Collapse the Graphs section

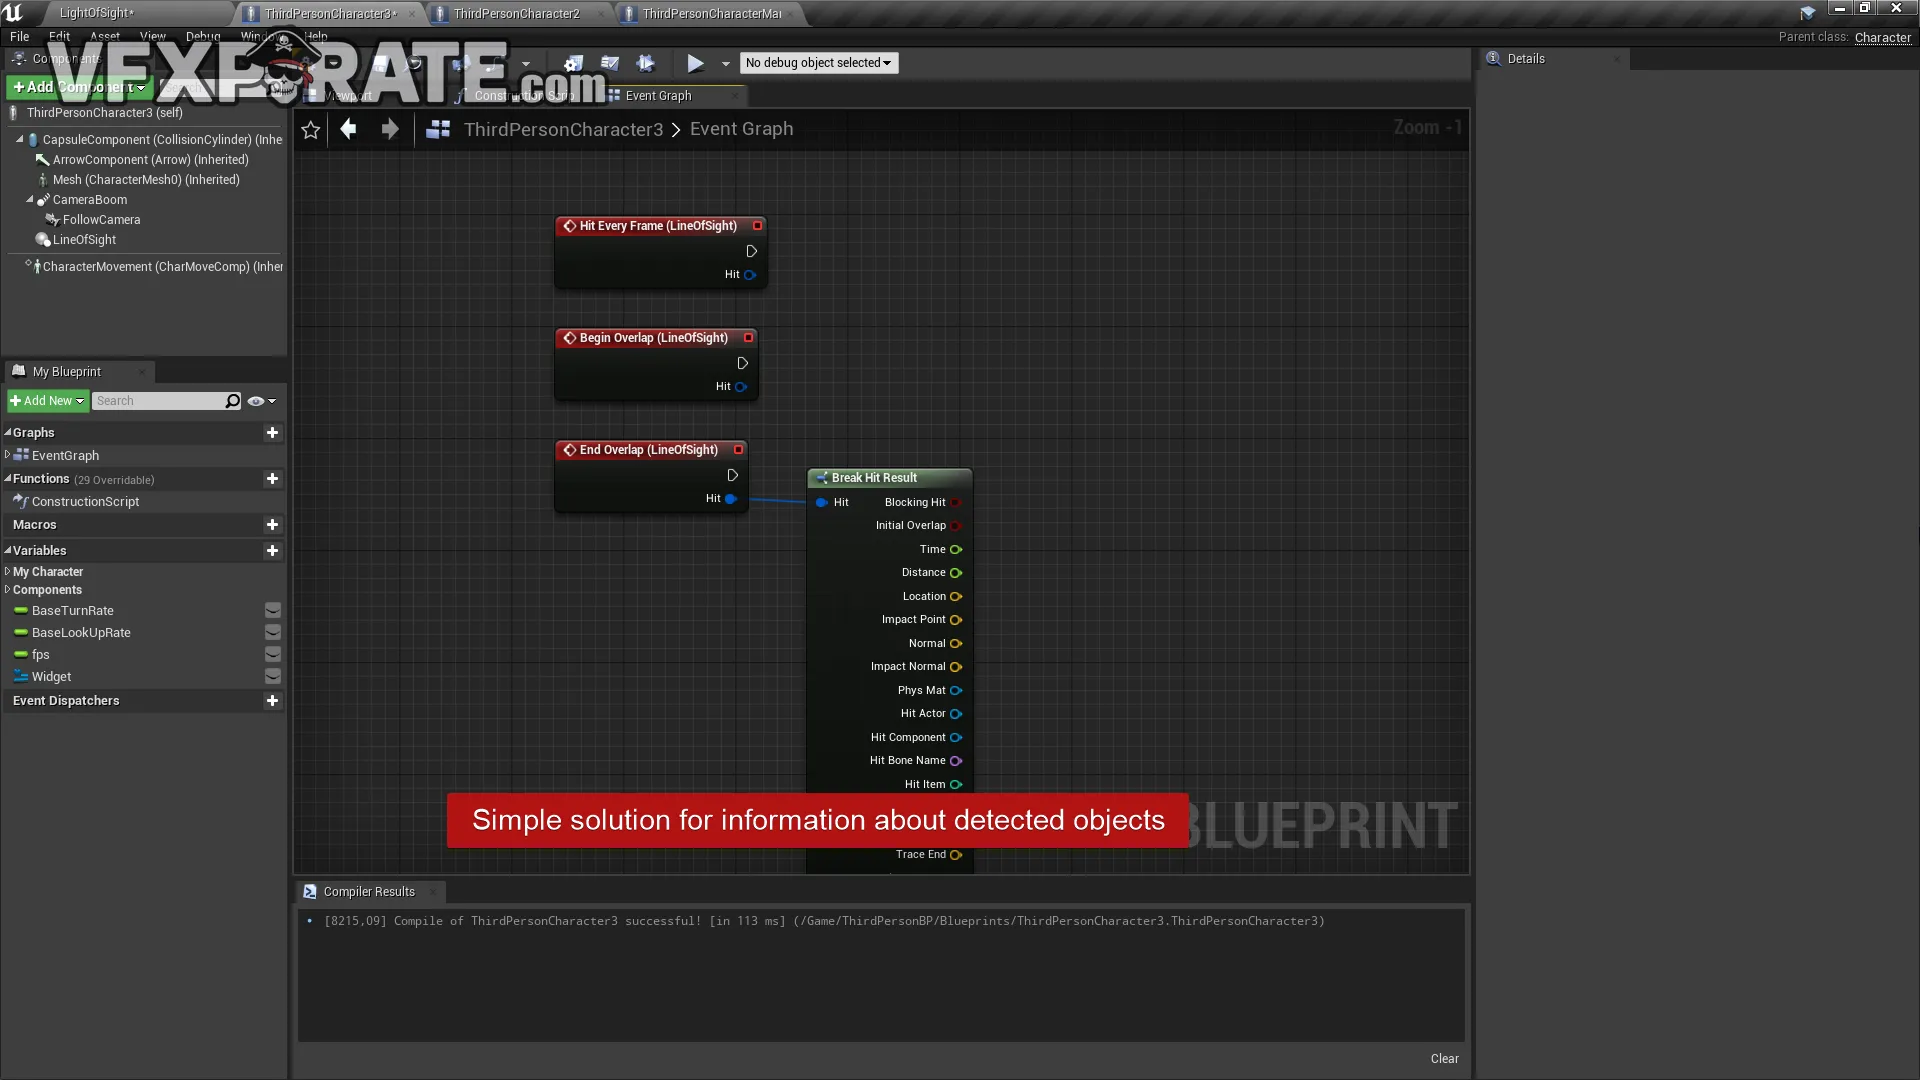7,433
